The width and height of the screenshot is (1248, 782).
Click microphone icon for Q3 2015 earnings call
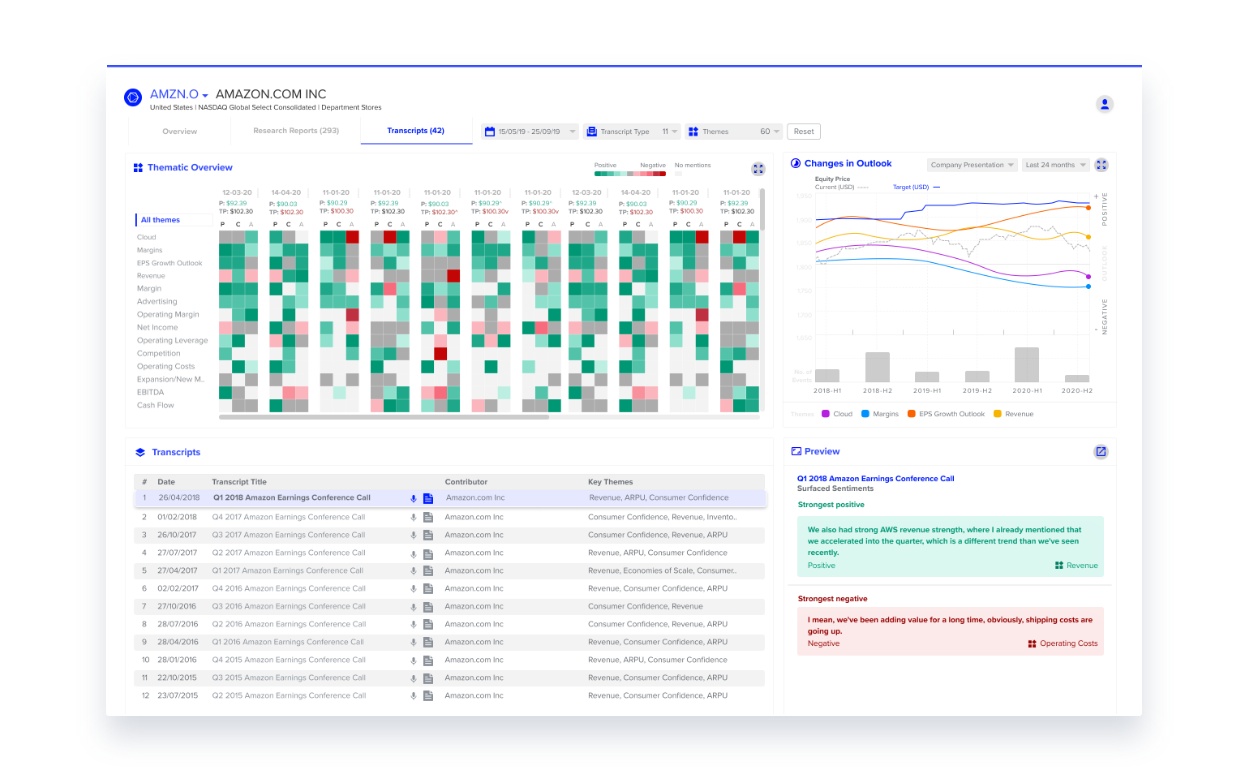coord(413,678)
